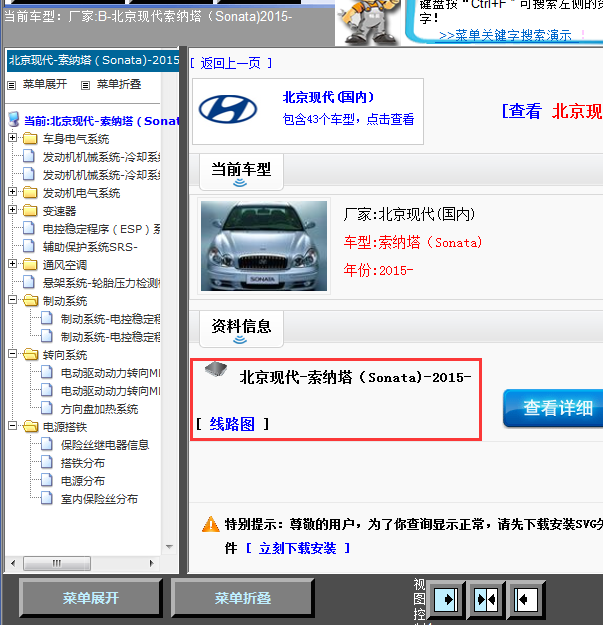Click document icon next to 辅助保护系统SRS-
The height and width of the screenshot is (625, 603).
point(29,246)
